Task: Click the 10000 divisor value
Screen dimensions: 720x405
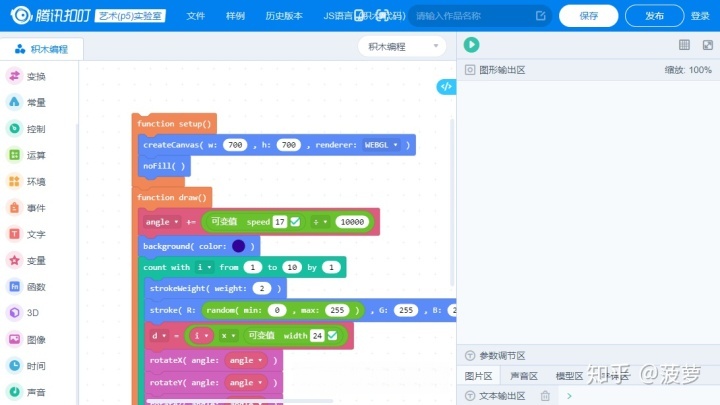Action: (352, 222)
